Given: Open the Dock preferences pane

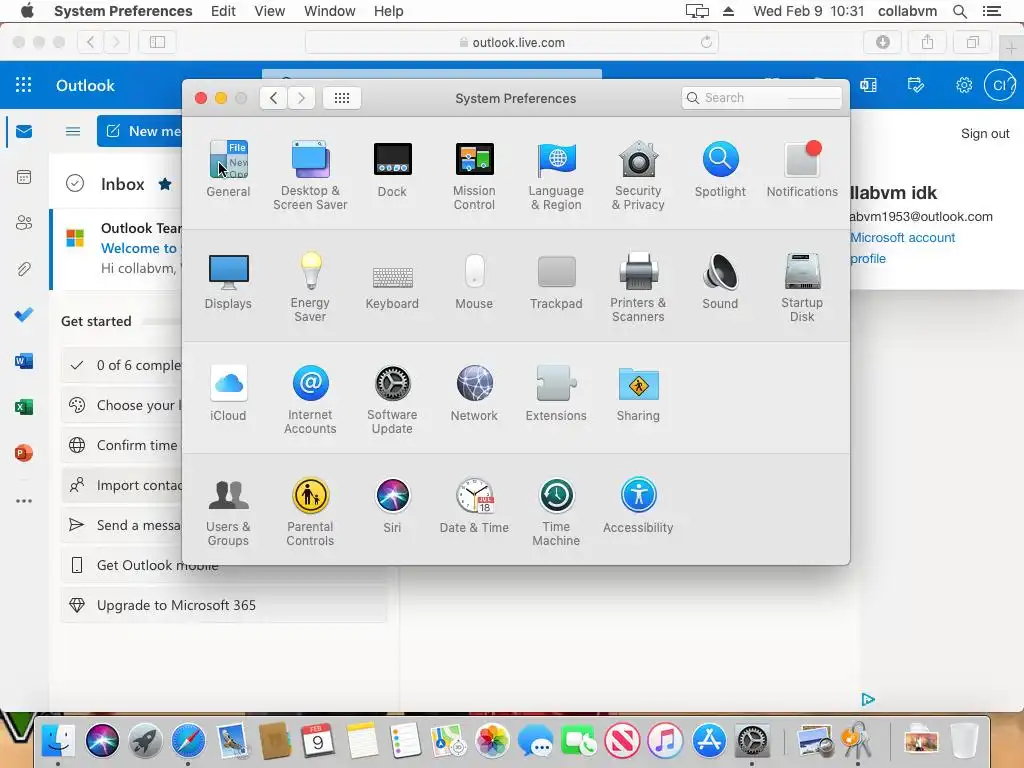Looking at the screenshot, I should click(x=392, y=168).
